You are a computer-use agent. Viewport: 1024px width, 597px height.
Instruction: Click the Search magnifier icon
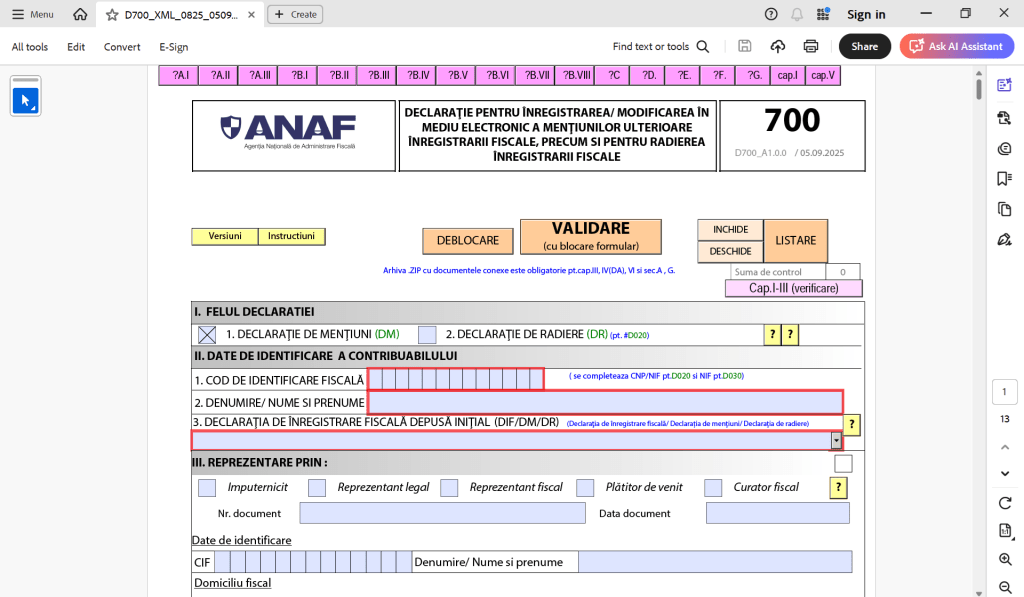point(703,46)
